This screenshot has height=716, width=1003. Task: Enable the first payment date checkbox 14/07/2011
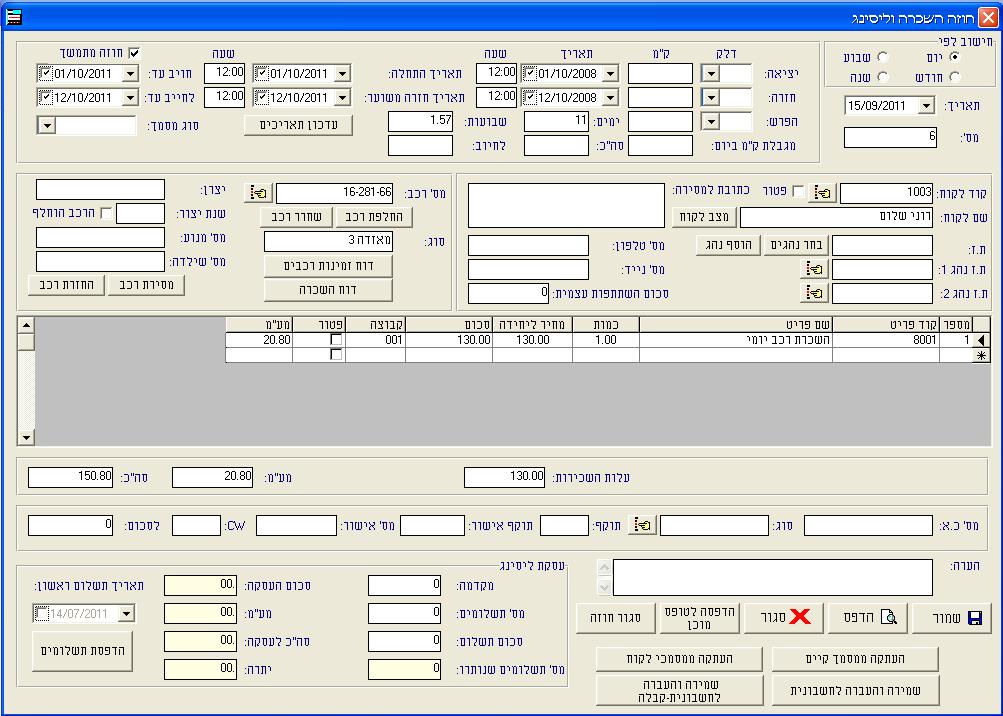[41, 614]
